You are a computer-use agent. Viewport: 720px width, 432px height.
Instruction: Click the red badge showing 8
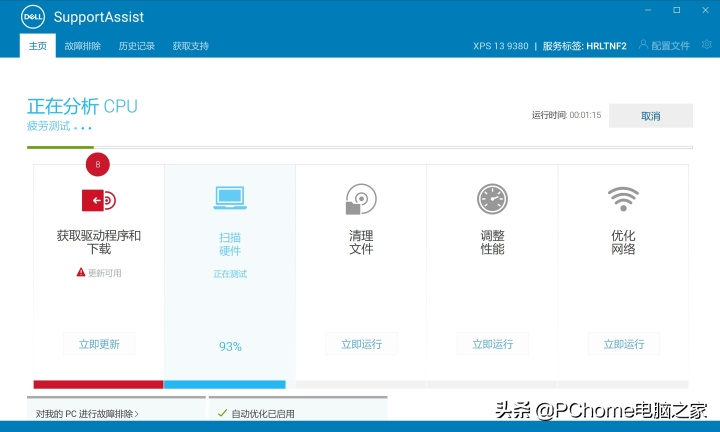pyautogui.click(x=98, y=164)
